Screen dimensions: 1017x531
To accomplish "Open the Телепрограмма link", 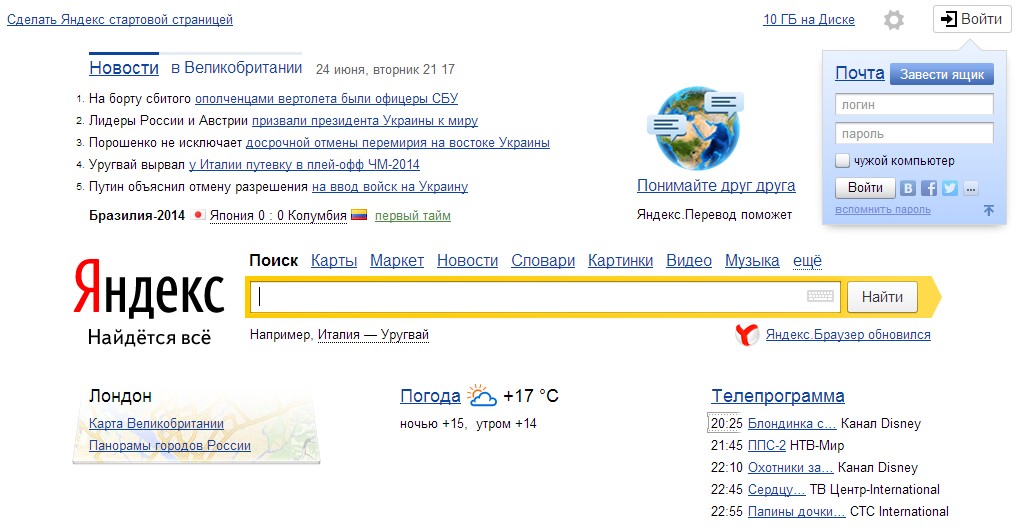I will coord(778,395).
